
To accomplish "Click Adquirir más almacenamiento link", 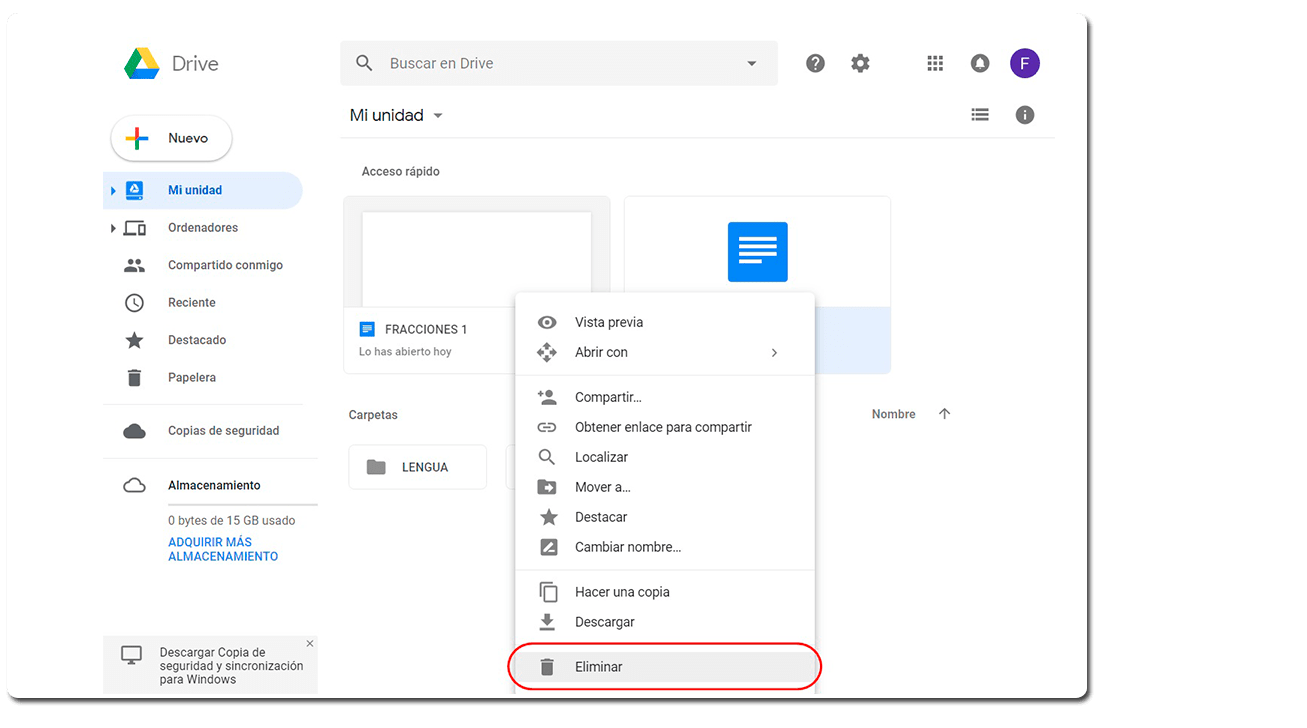I will tap(223, 549).
